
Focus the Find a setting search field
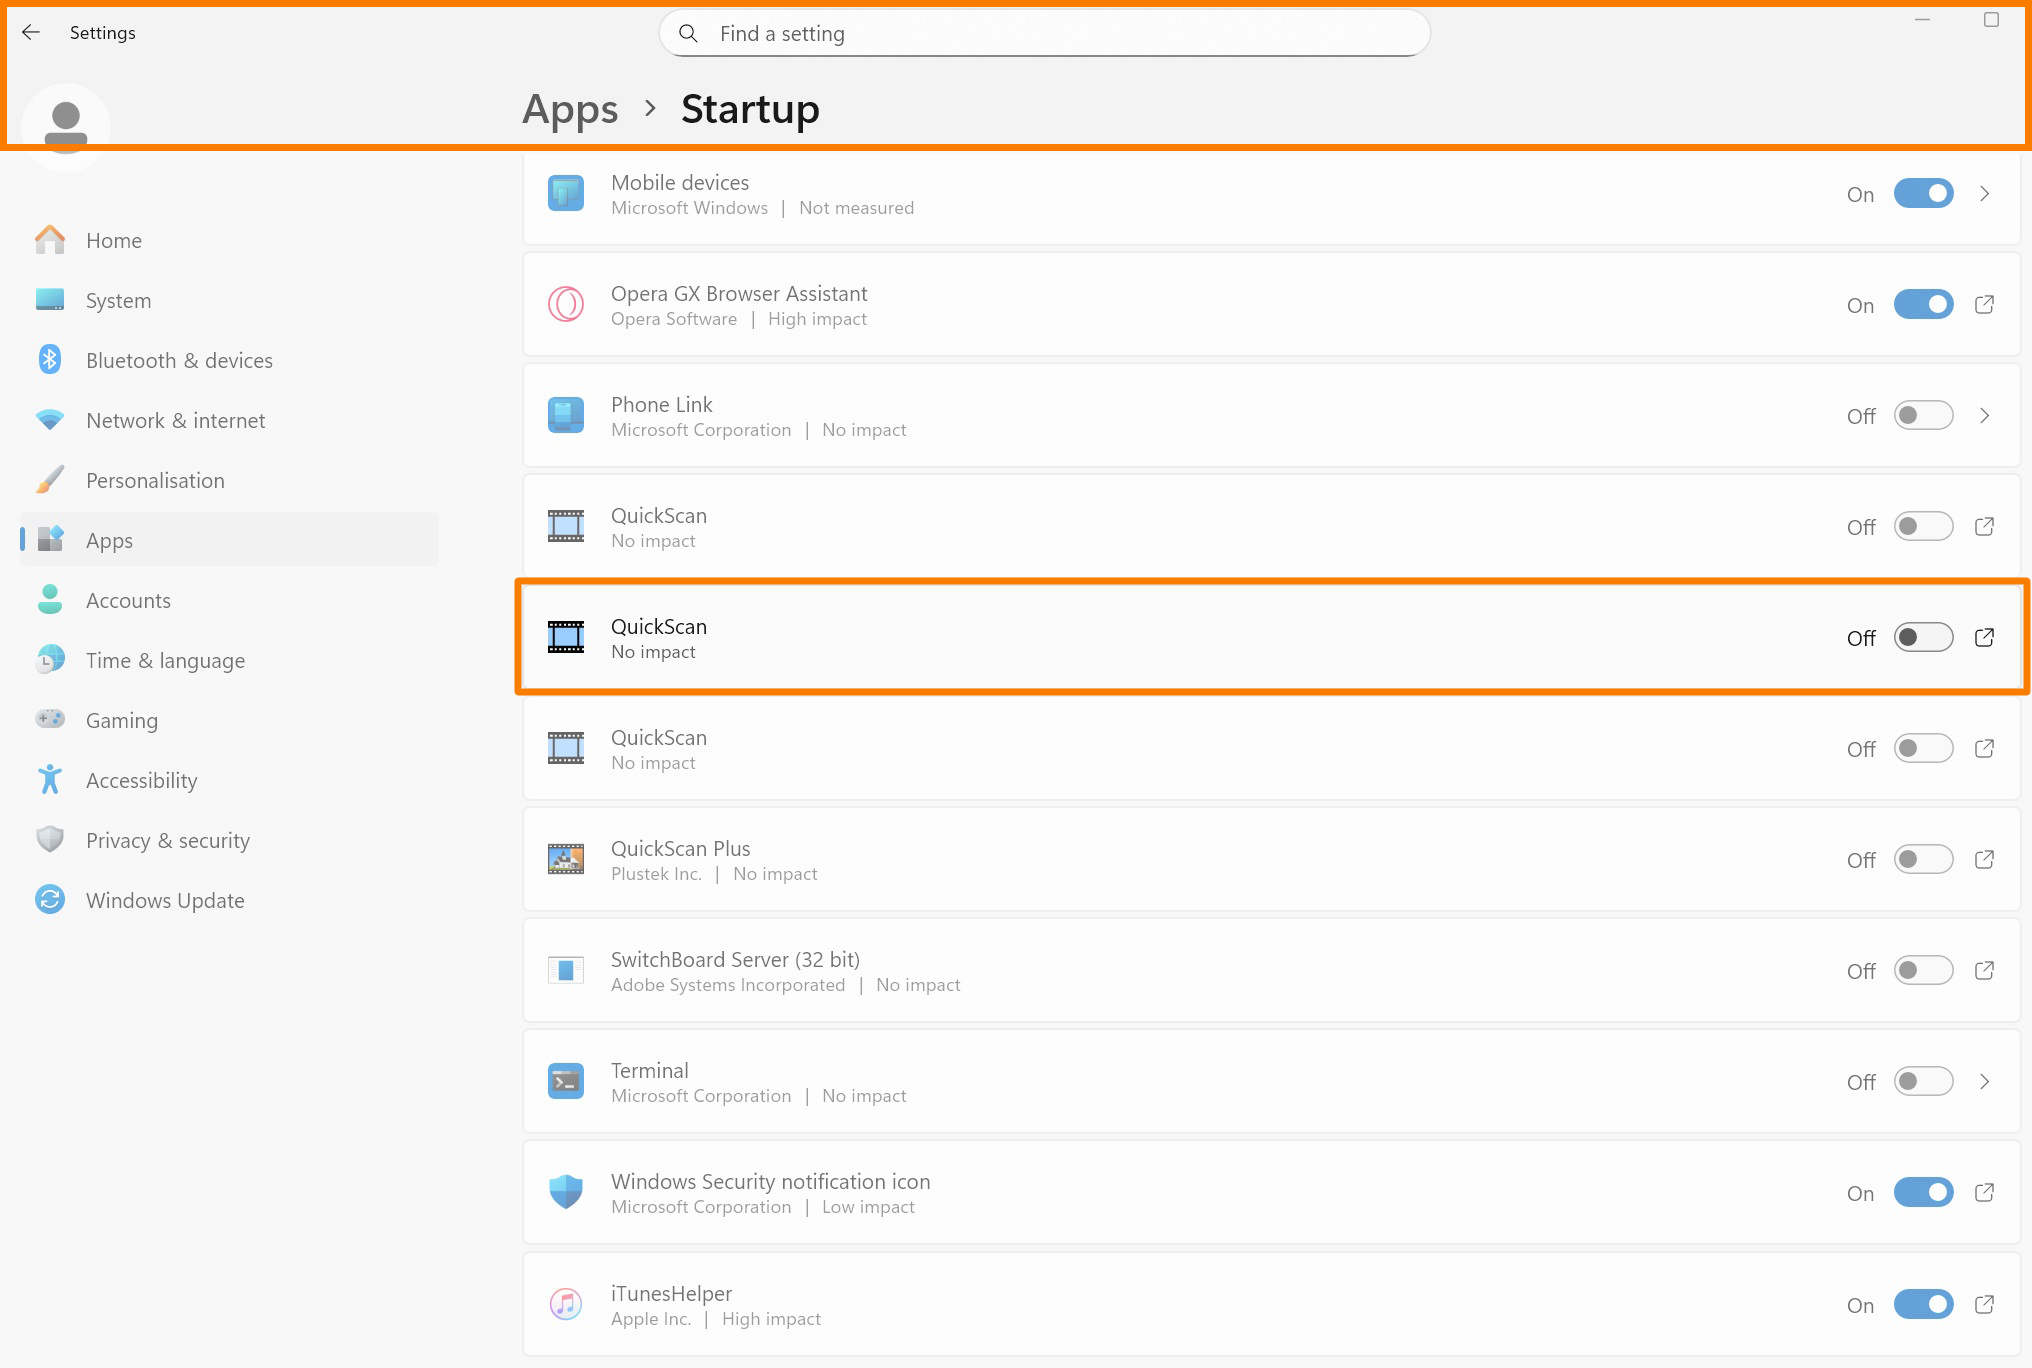point(1044,34)
